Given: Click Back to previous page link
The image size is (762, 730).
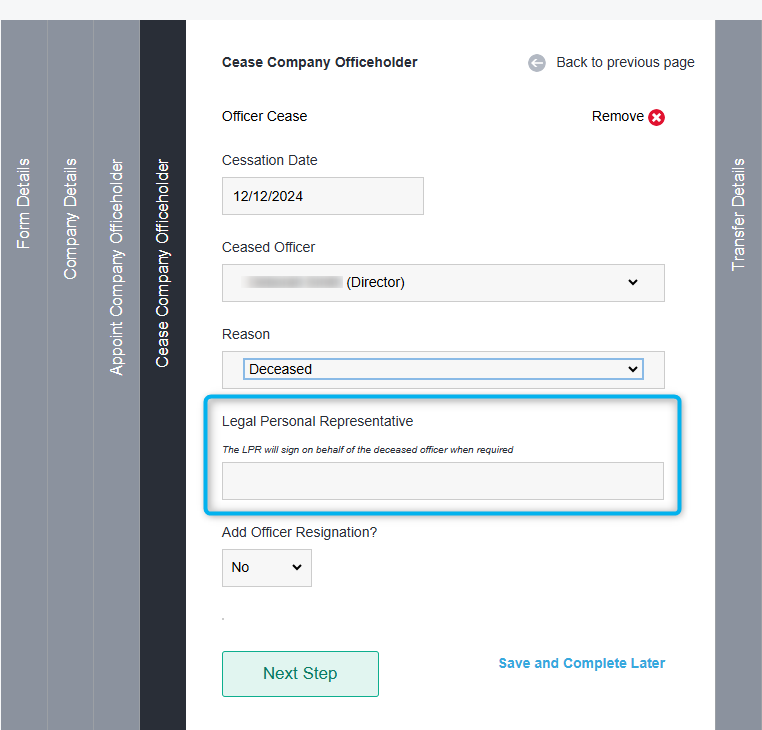Looking at the screenshot, I should pos(625,63).
